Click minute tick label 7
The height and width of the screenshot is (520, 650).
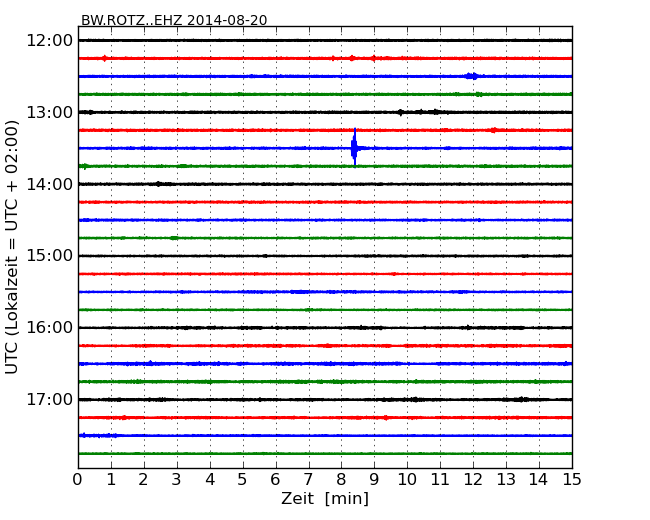(308, 480)
